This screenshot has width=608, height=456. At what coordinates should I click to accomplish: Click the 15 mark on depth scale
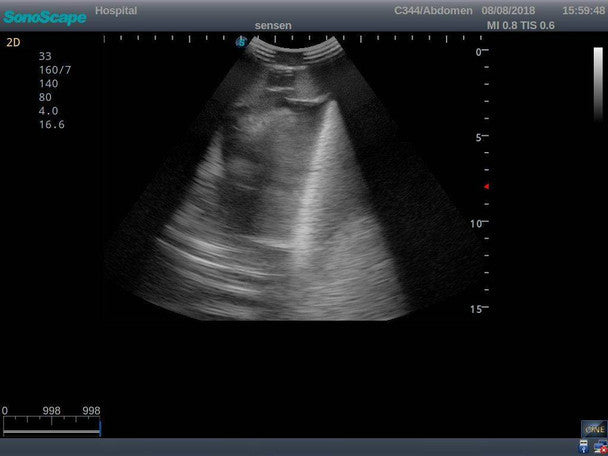[x=475, y=309]
